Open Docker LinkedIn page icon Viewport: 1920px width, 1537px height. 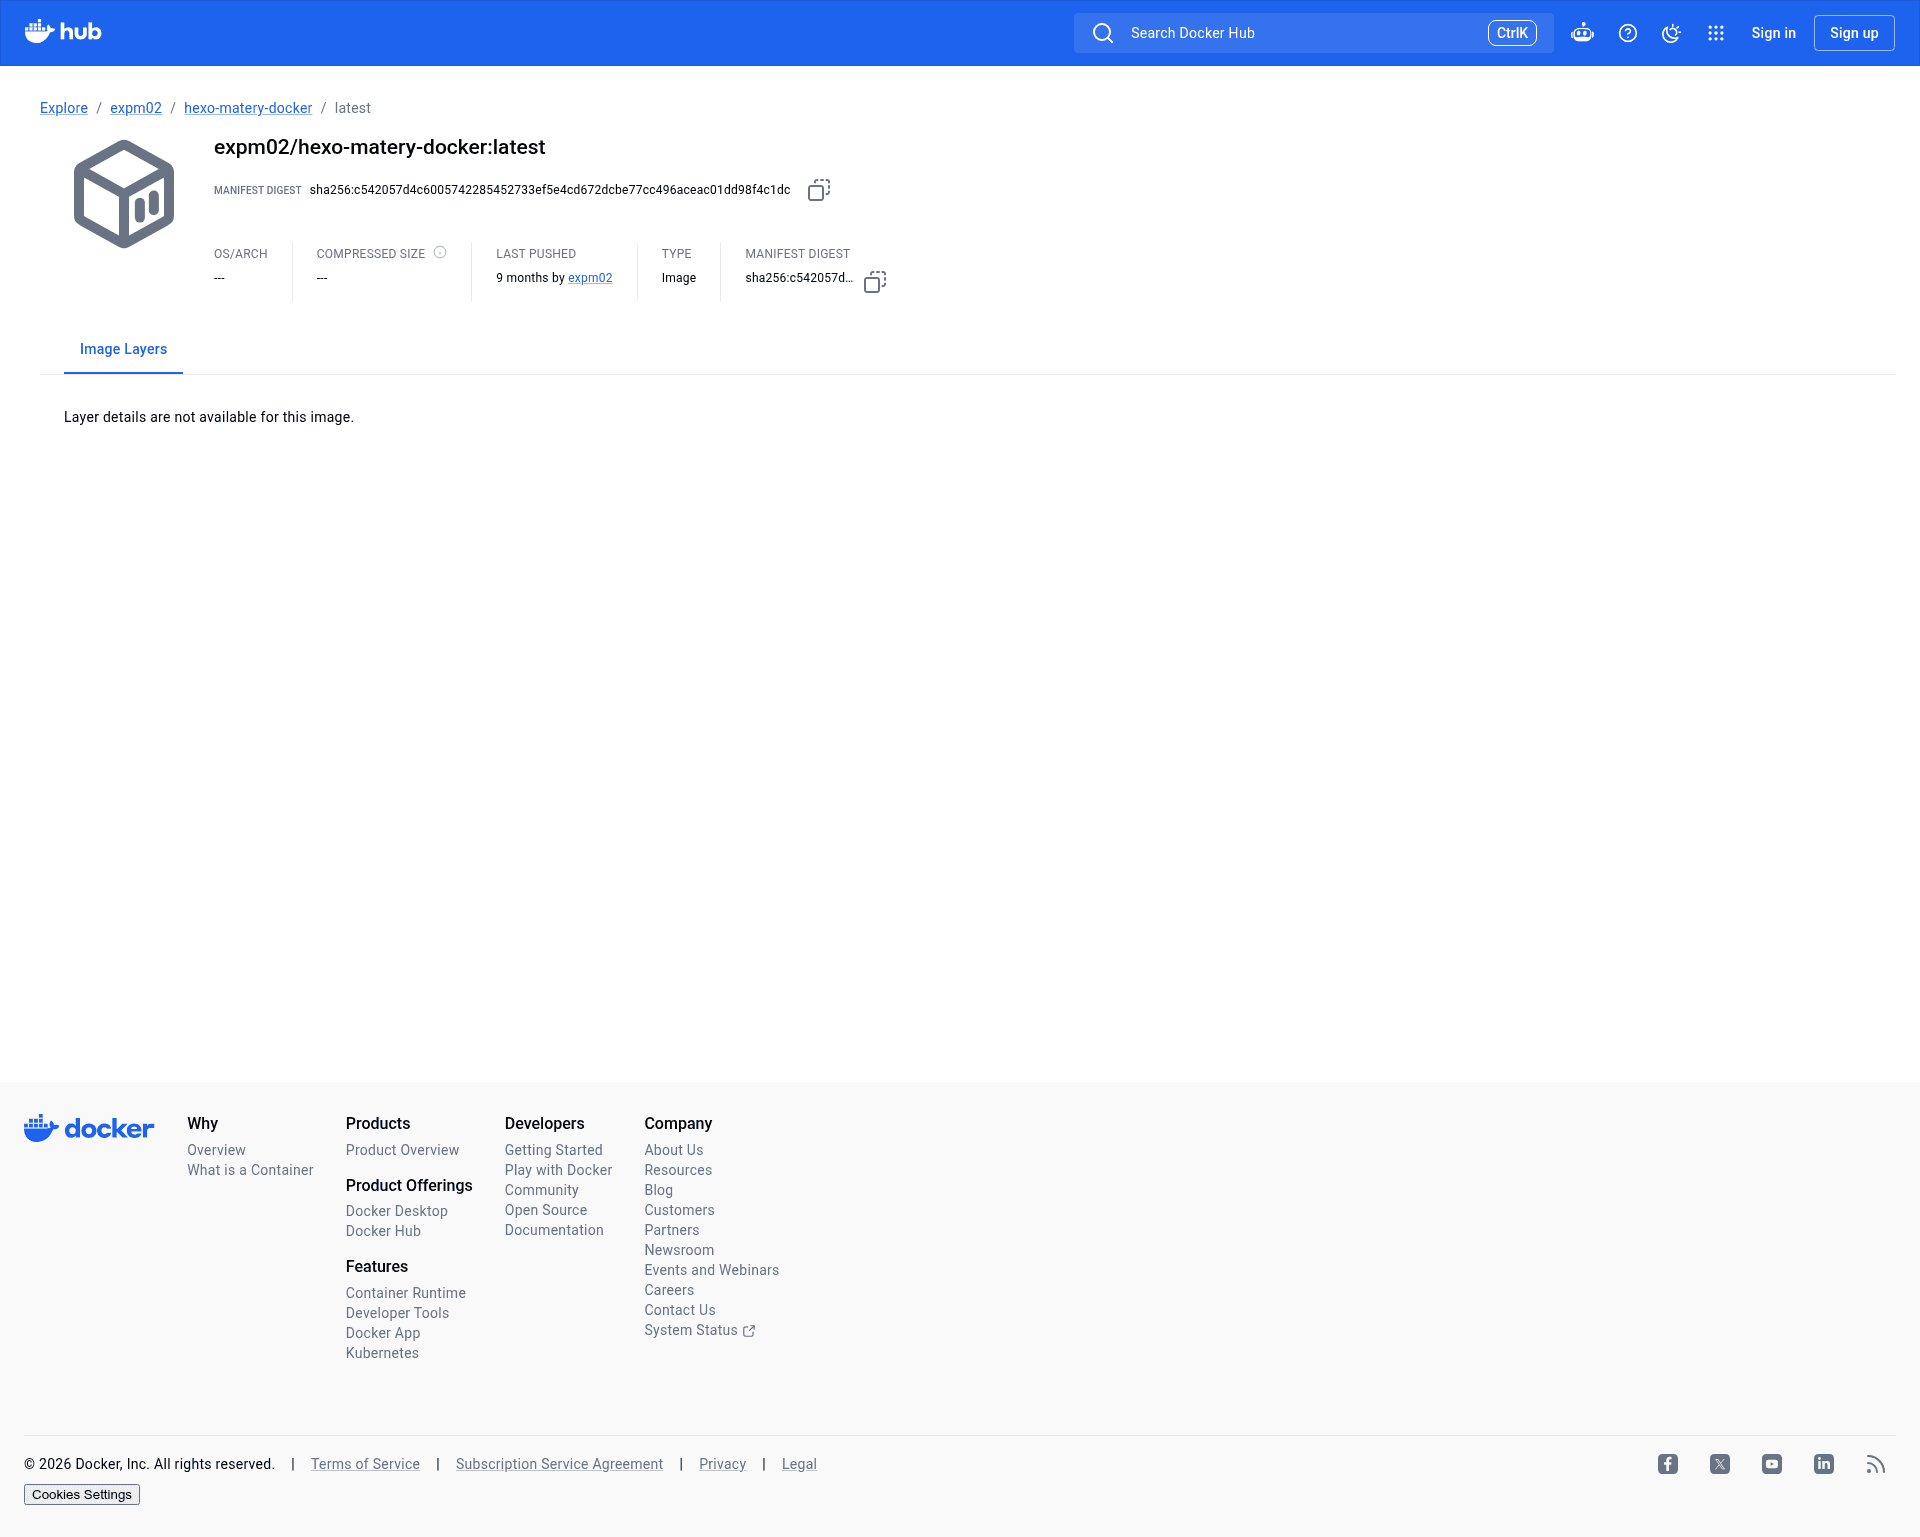[1824, 1464]
